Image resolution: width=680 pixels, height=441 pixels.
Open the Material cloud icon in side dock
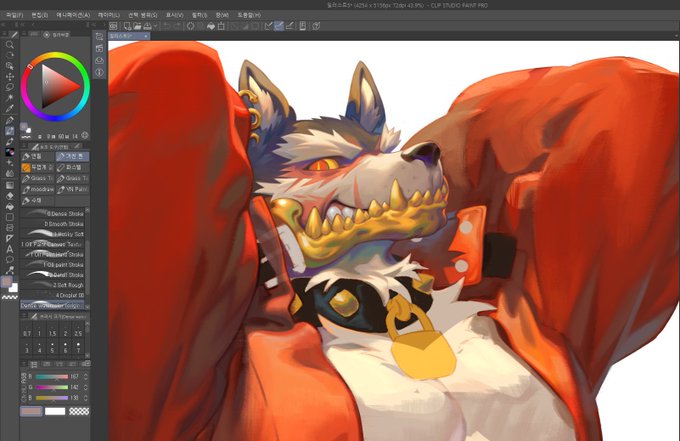point(99,60)
